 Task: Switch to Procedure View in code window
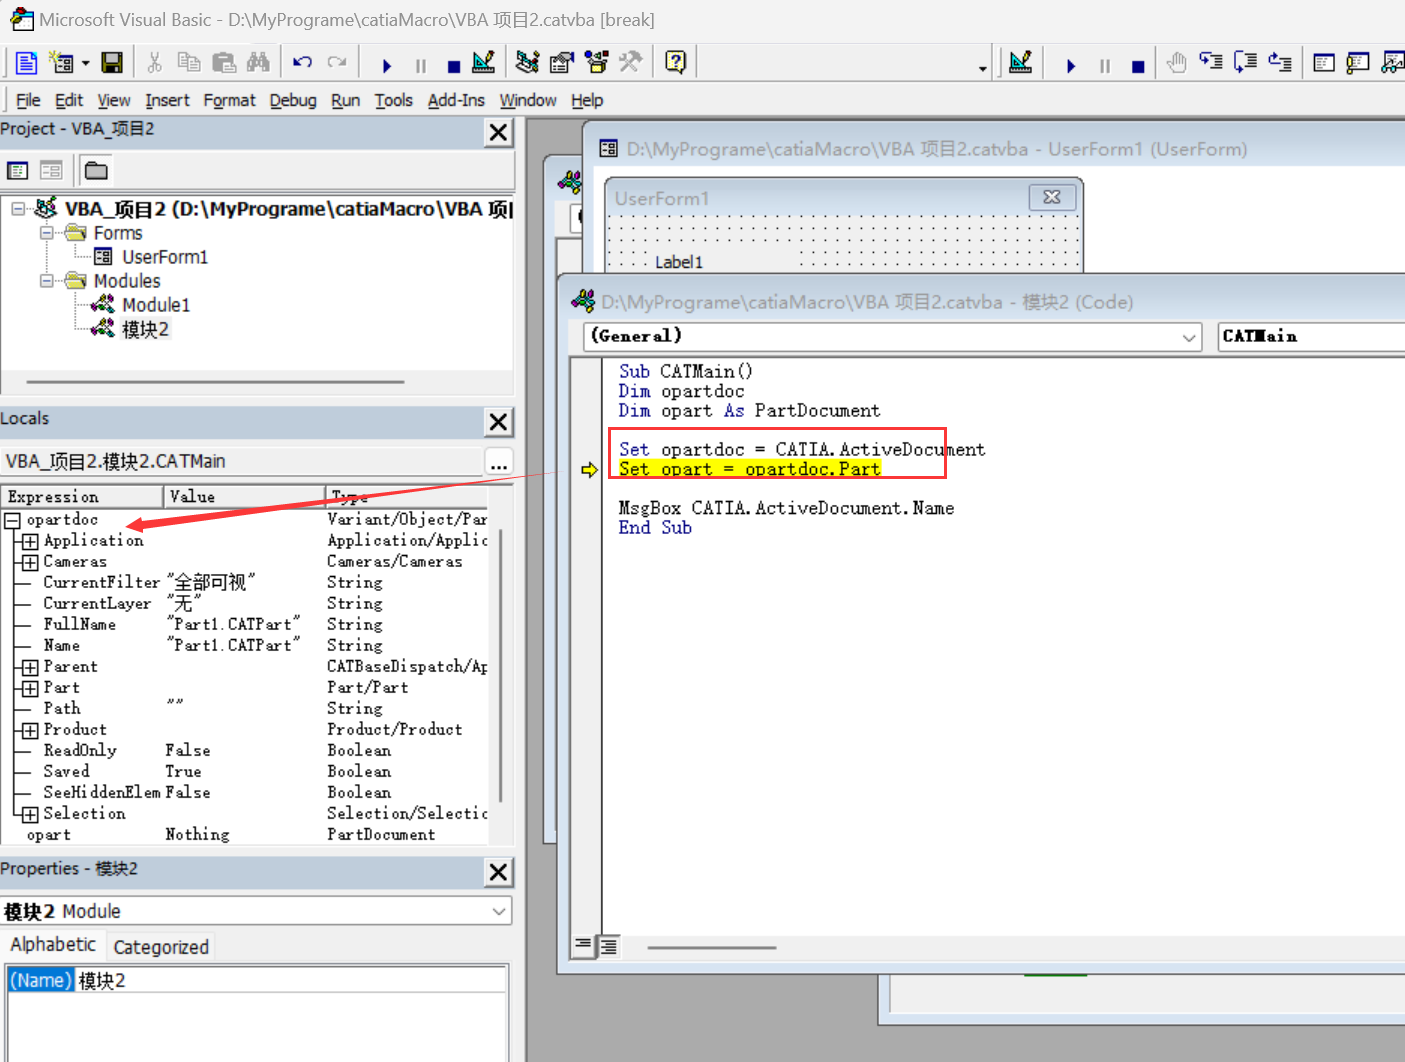[584, 945]
